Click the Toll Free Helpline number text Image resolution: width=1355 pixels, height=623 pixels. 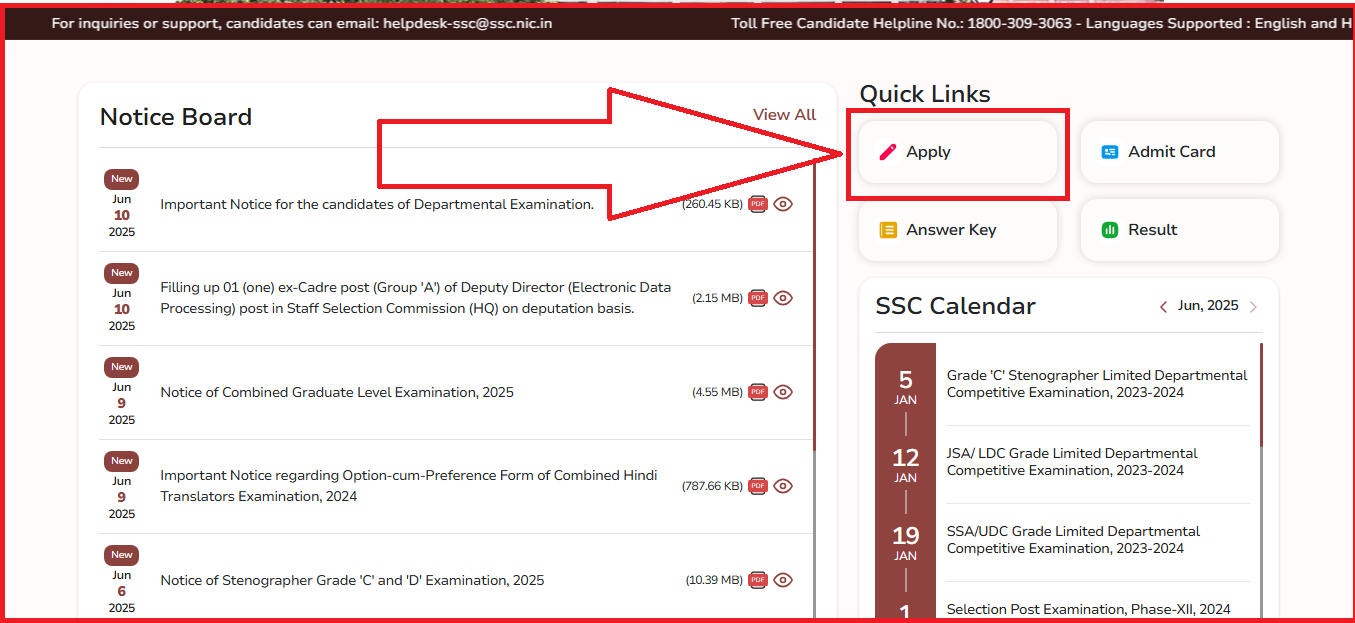coord(1019,23)
